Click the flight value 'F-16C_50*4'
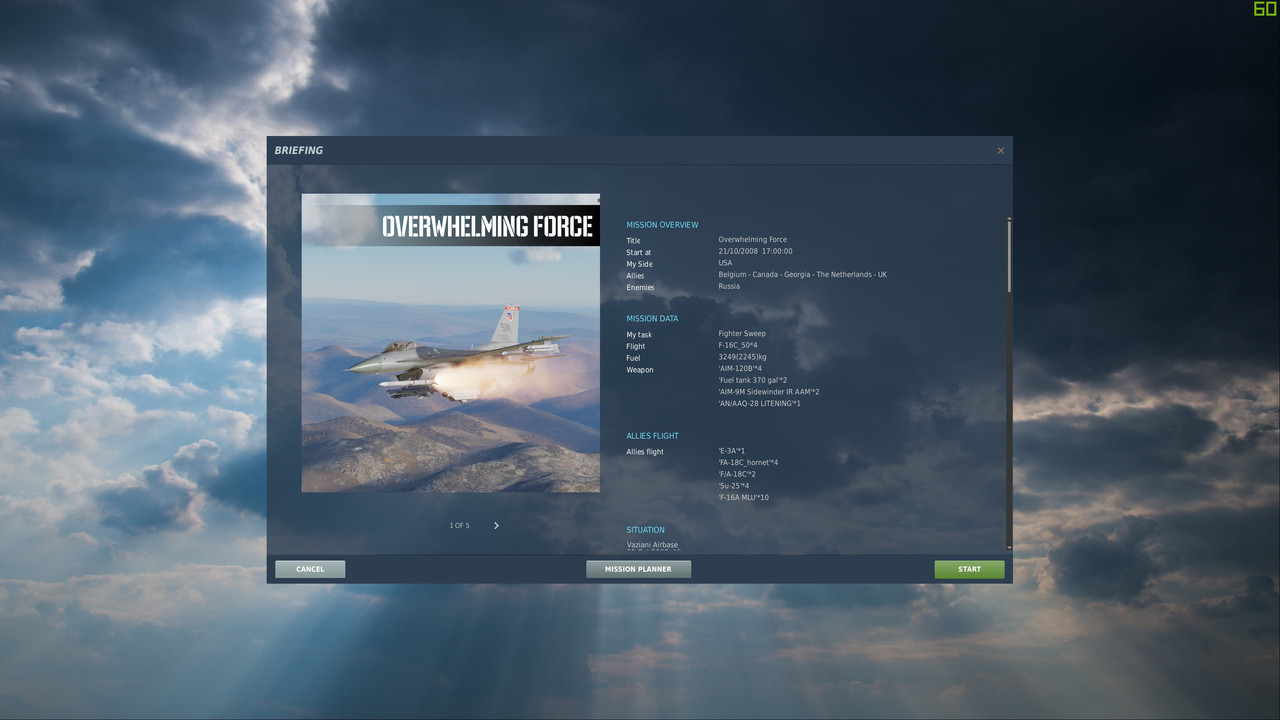Viewport: 1280px width, 720px height. [x=738, y=346]
